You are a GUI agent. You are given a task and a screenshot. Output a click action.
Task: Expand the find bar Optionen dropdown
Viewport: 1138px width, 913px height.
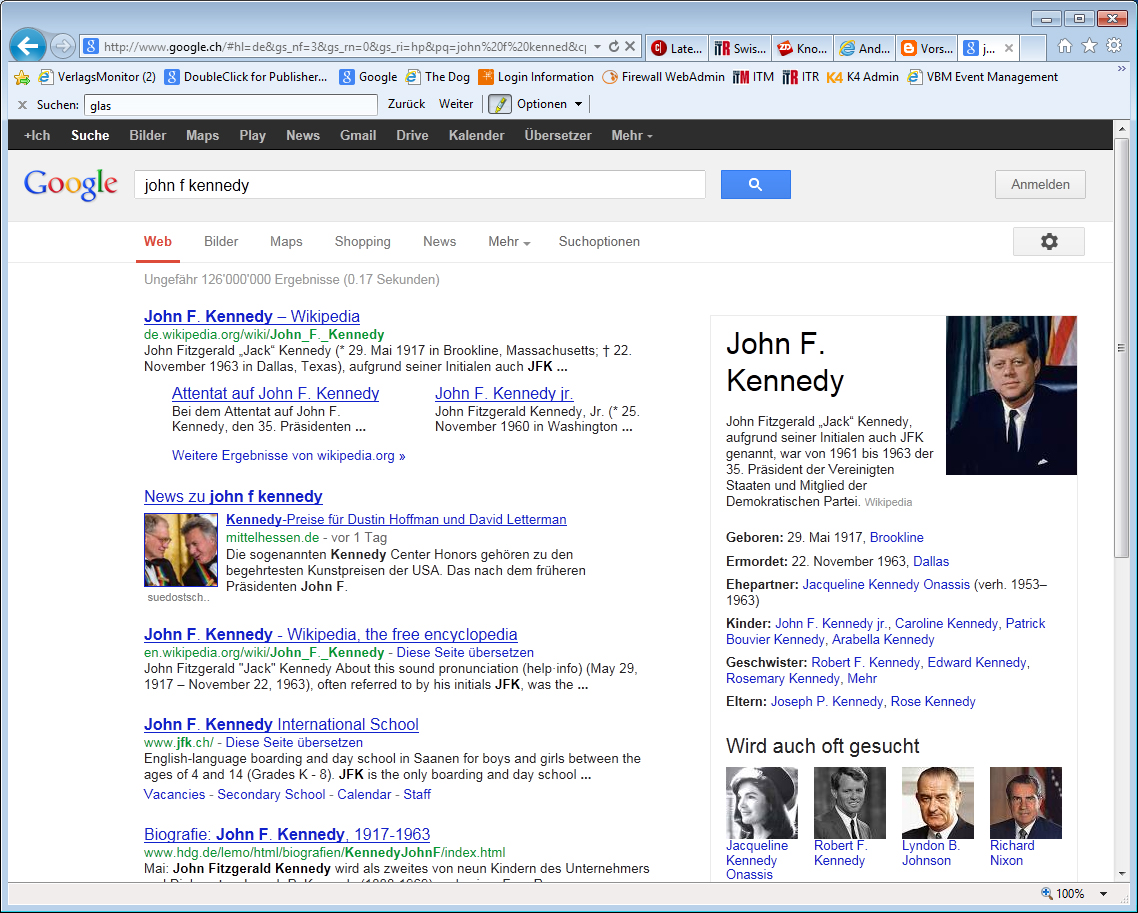578,105
